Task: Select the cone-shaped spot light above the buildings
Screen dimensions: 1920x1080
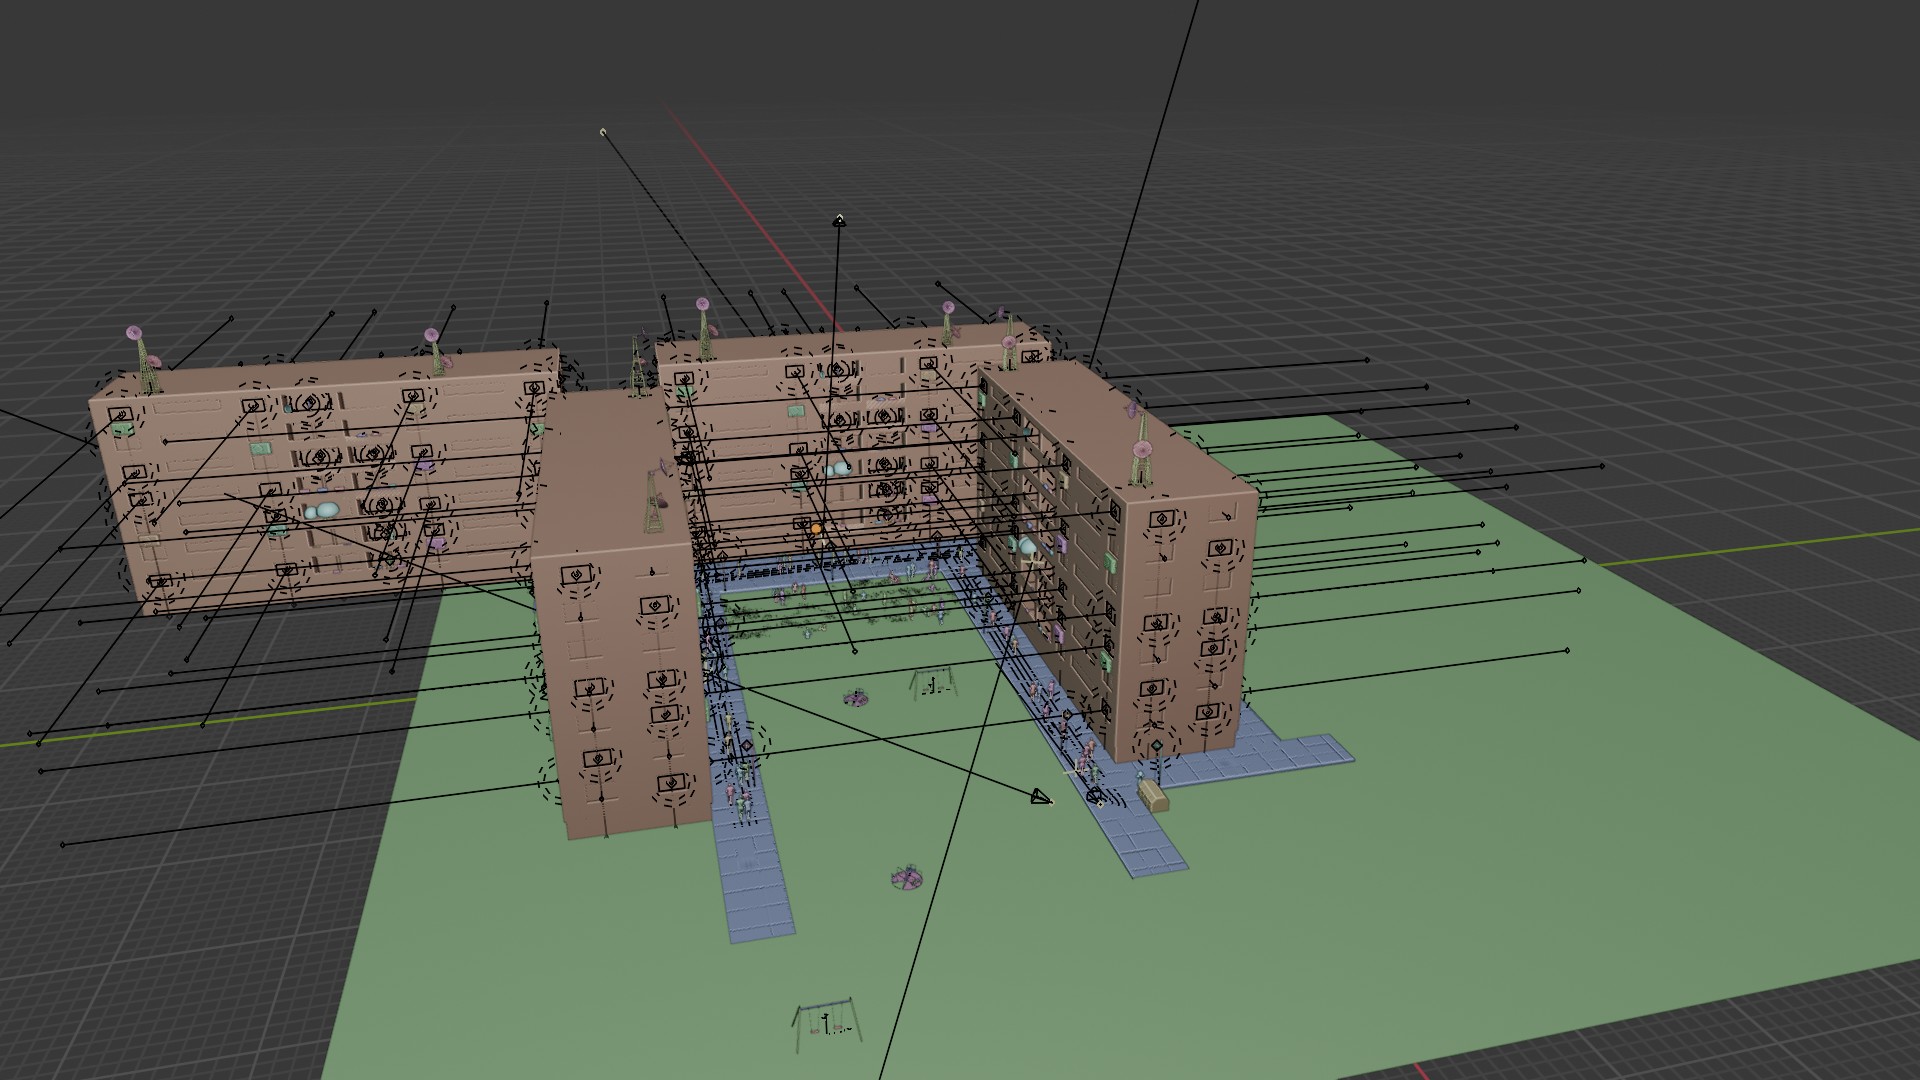Action: [x=839, y=221]
